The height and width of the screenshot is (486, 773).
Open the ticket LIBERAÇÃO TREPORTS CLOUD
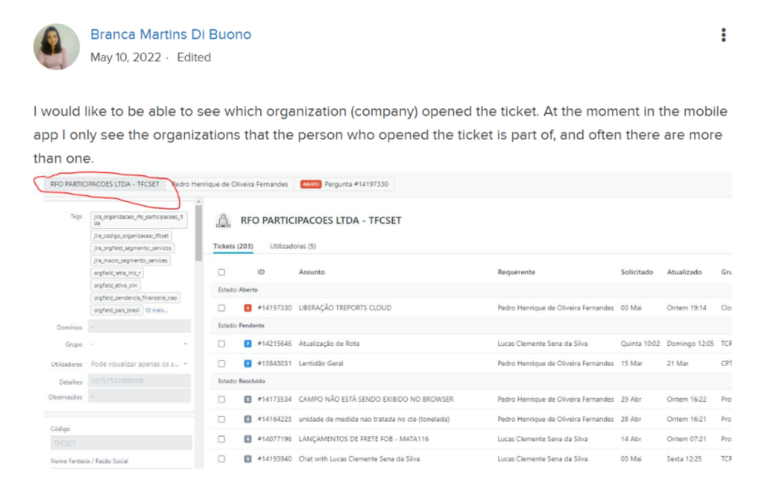coord(345,308)
